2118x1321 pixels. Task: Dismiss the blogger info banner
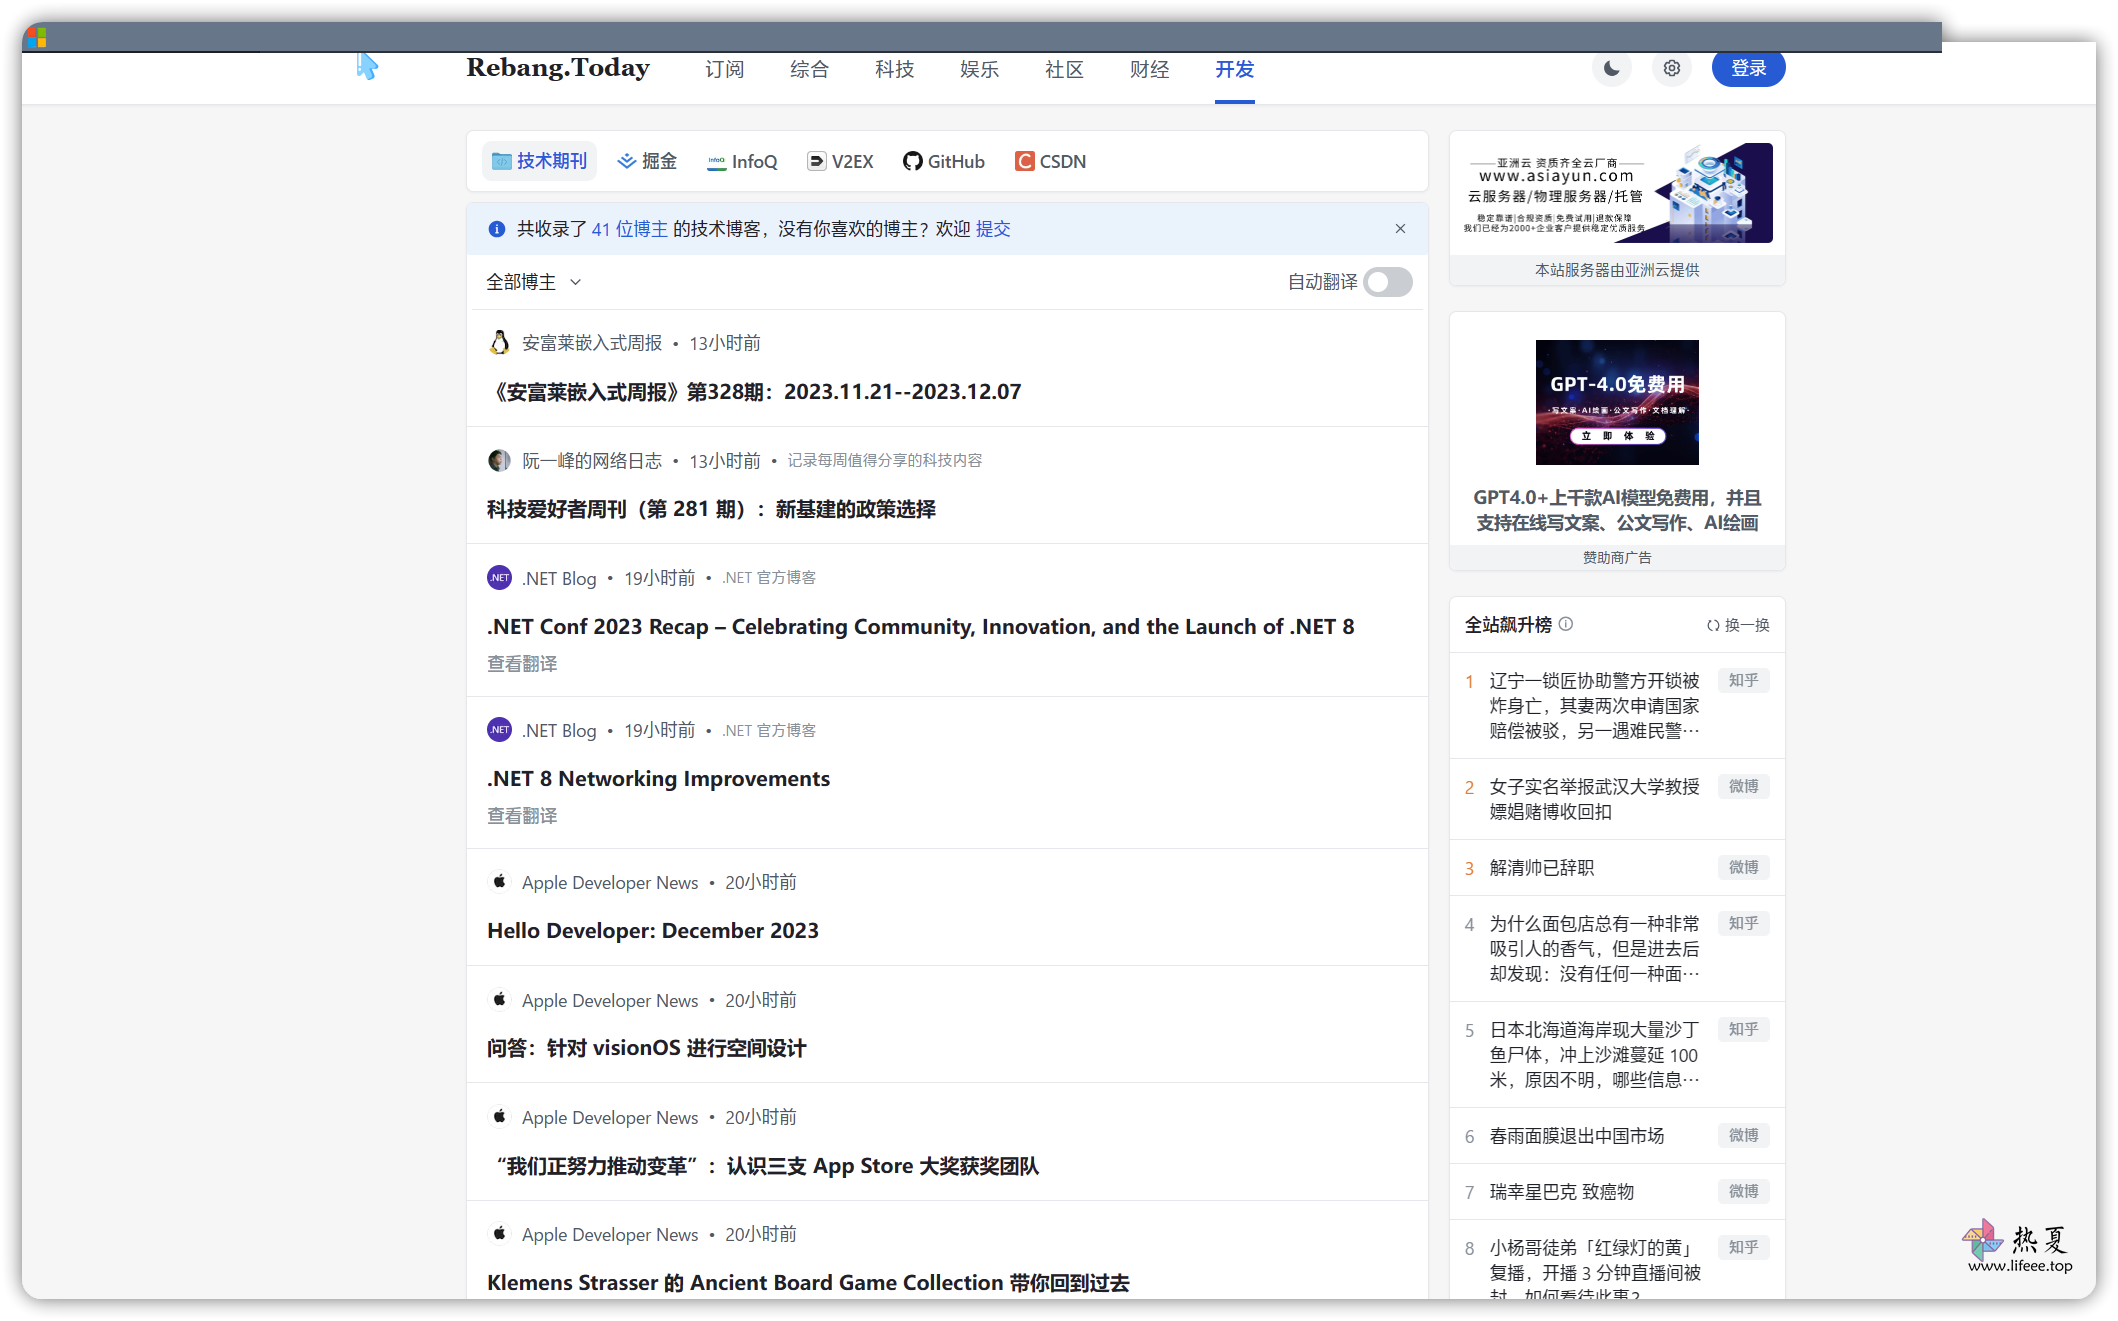[1400, 229]
